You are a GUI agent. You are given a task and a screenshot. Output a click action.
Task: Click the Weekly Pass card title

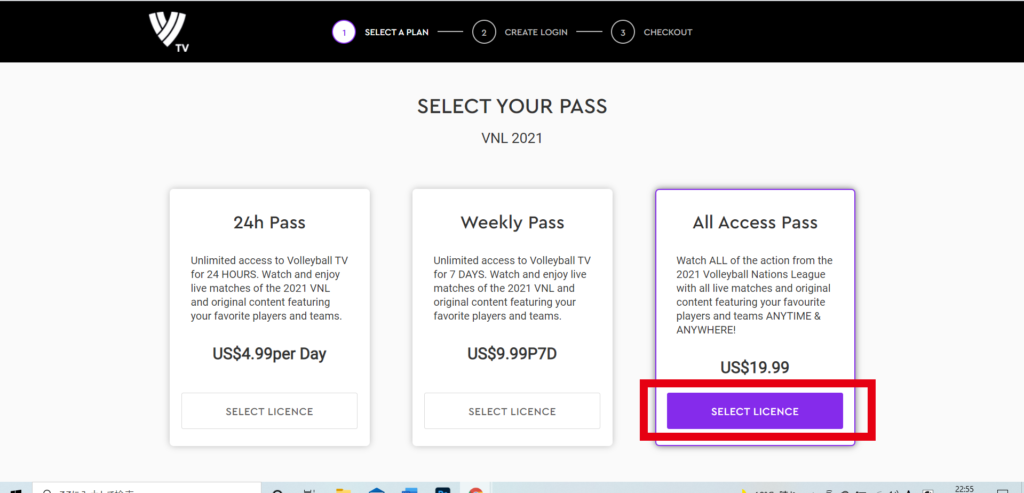pos(512,223)
